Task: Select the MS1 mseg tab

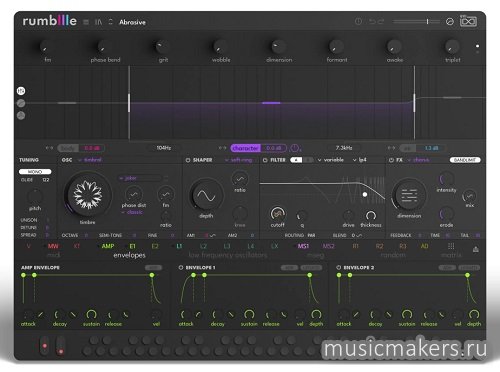Action: click(303, 246)
